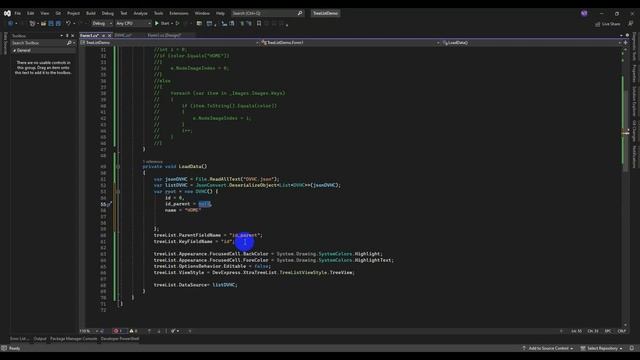The image size is (640, 360).
Task: Open the Any CPU platform dropdown
Action: click(x=133, y=24)
